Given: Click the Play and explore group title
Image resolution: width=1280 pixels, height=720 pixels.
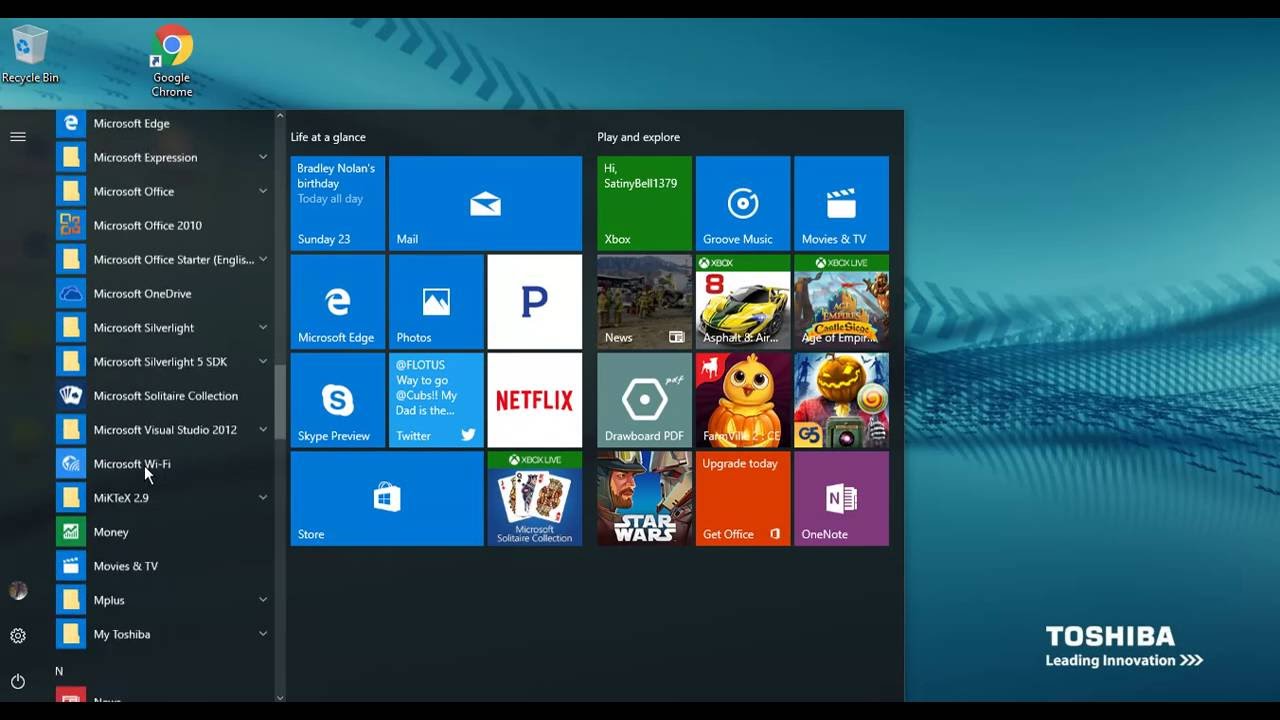Looking at the screenshot, I should [x=638, y=137].
